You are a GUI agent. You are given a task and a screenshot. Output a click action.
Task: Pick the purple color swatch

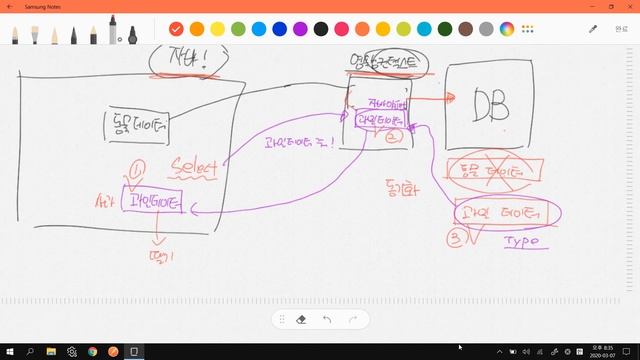click(300, 29)
